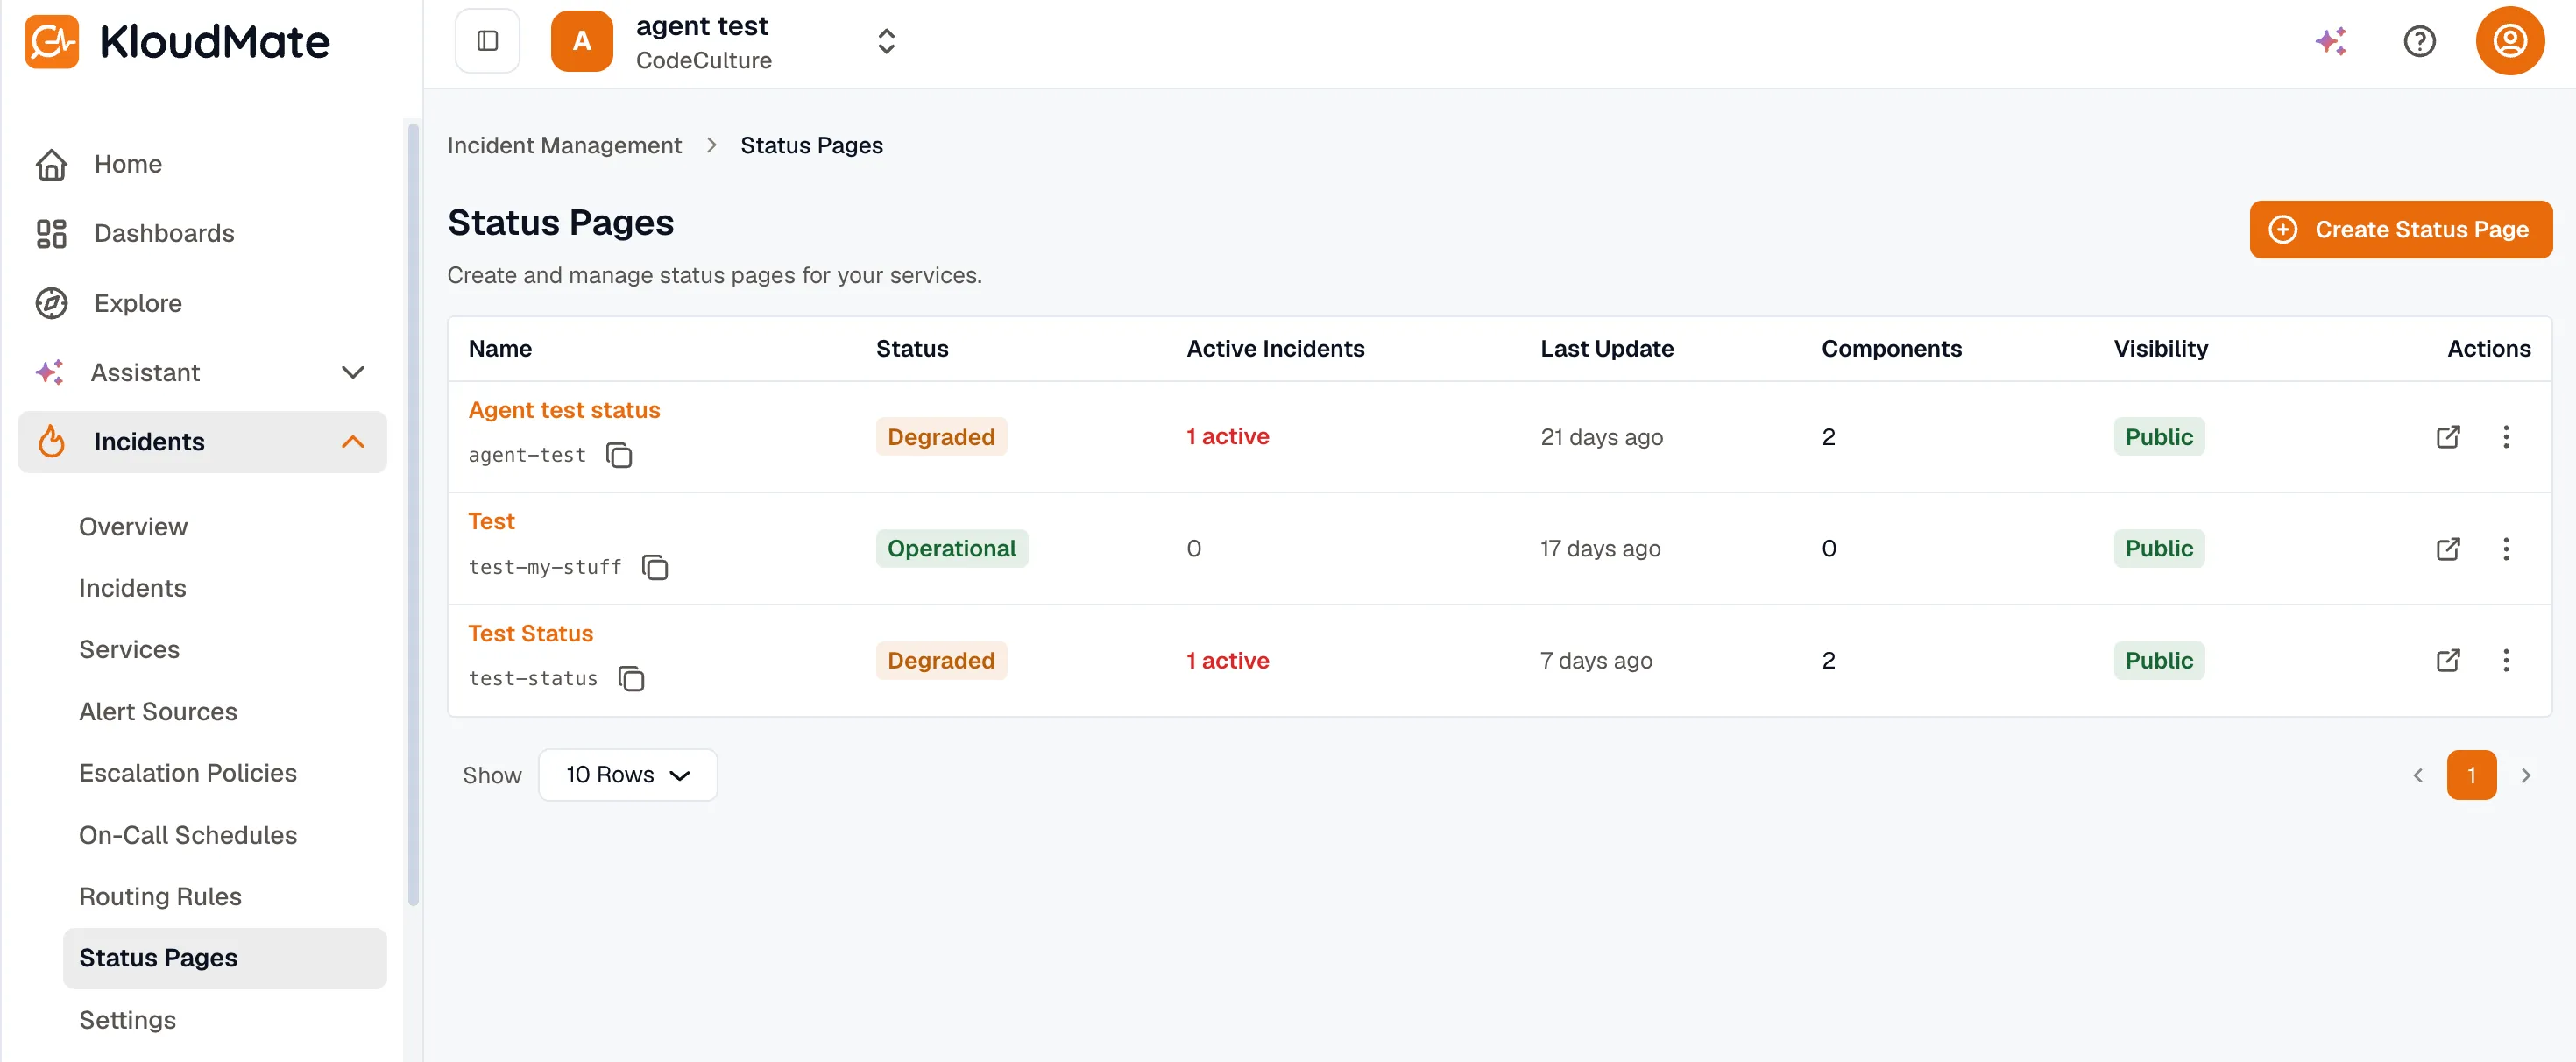Go to next page arrow
This screenshot has width=2576, height=1062.
tap(2525, 775)
